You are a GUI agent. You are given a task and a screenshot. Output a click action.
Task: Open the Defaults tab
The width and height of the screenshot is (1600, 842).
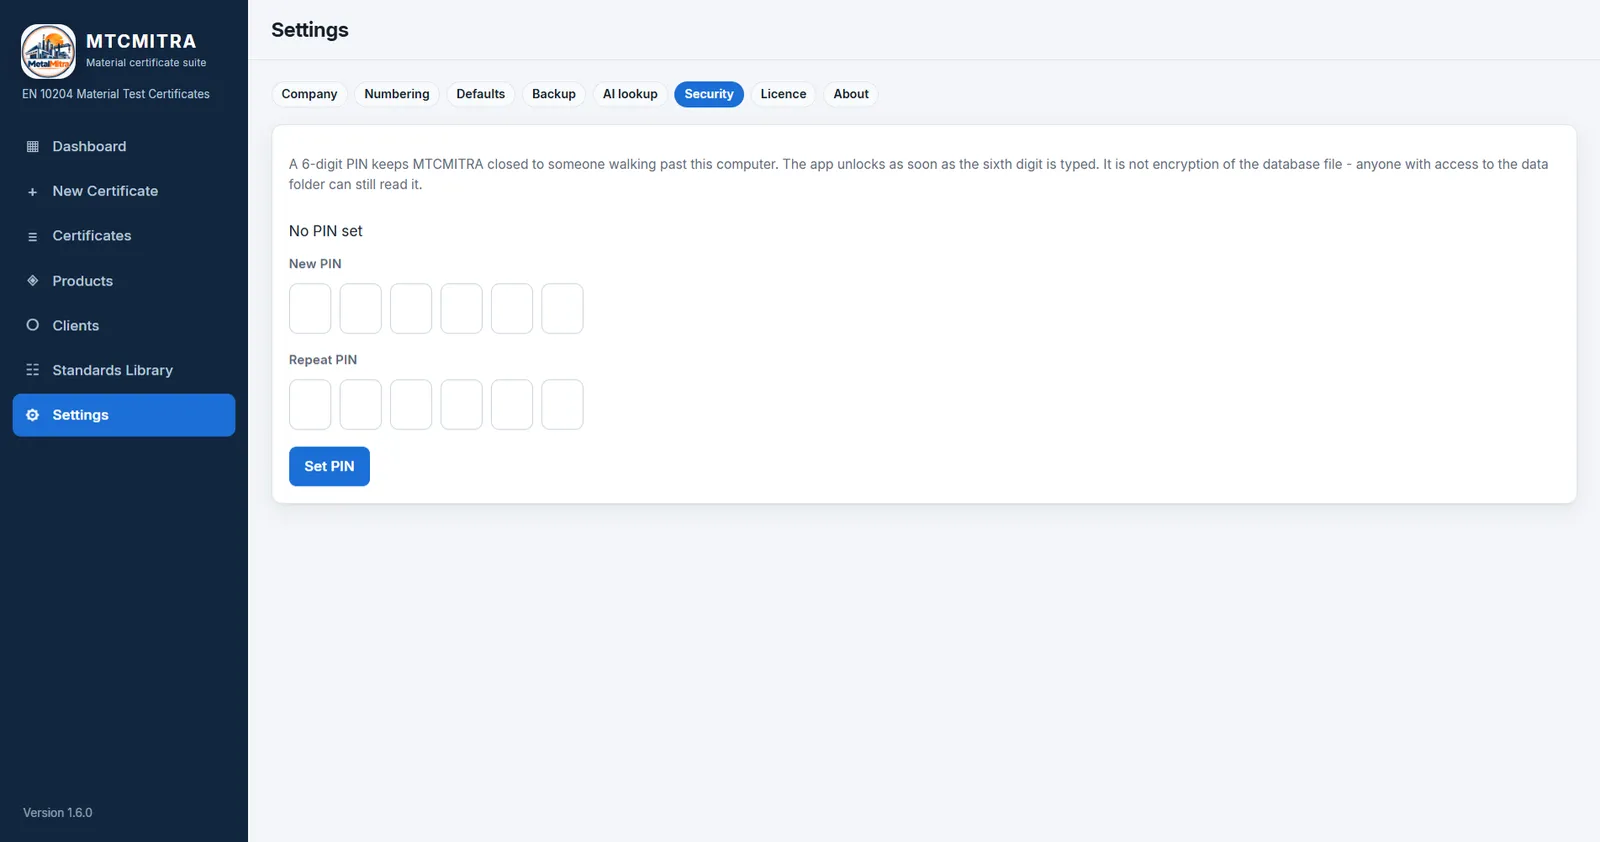click(x=481, y=94)
